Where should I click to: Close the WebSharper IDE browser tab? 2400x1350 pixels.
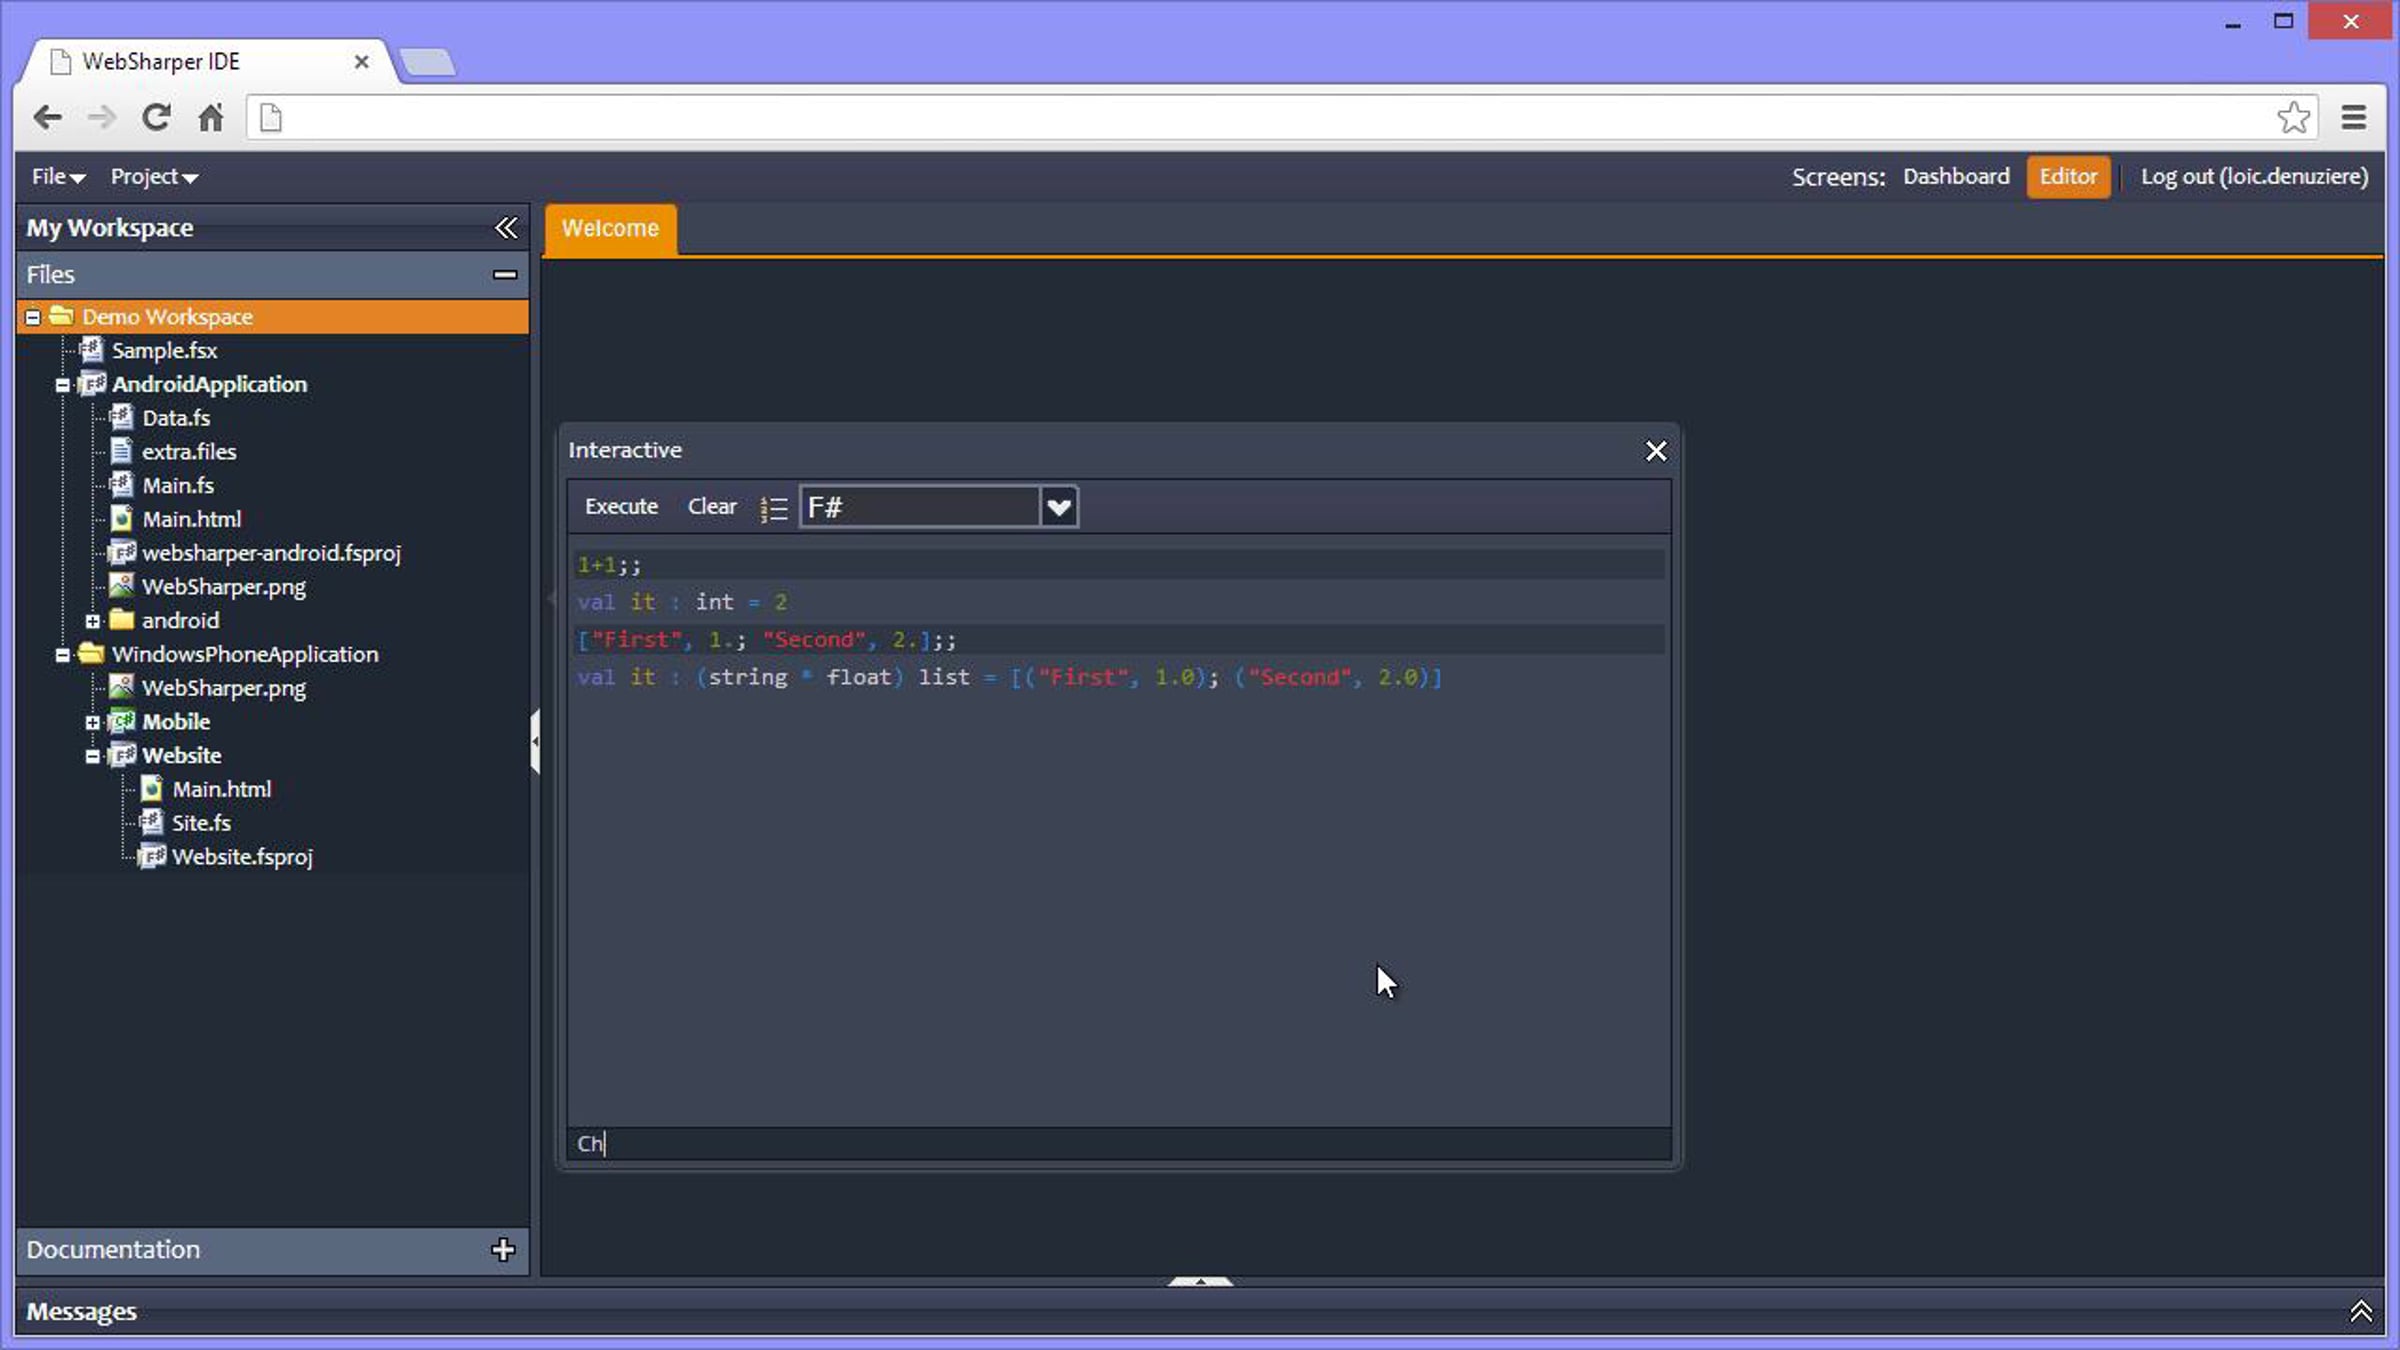tap(361, 62)
